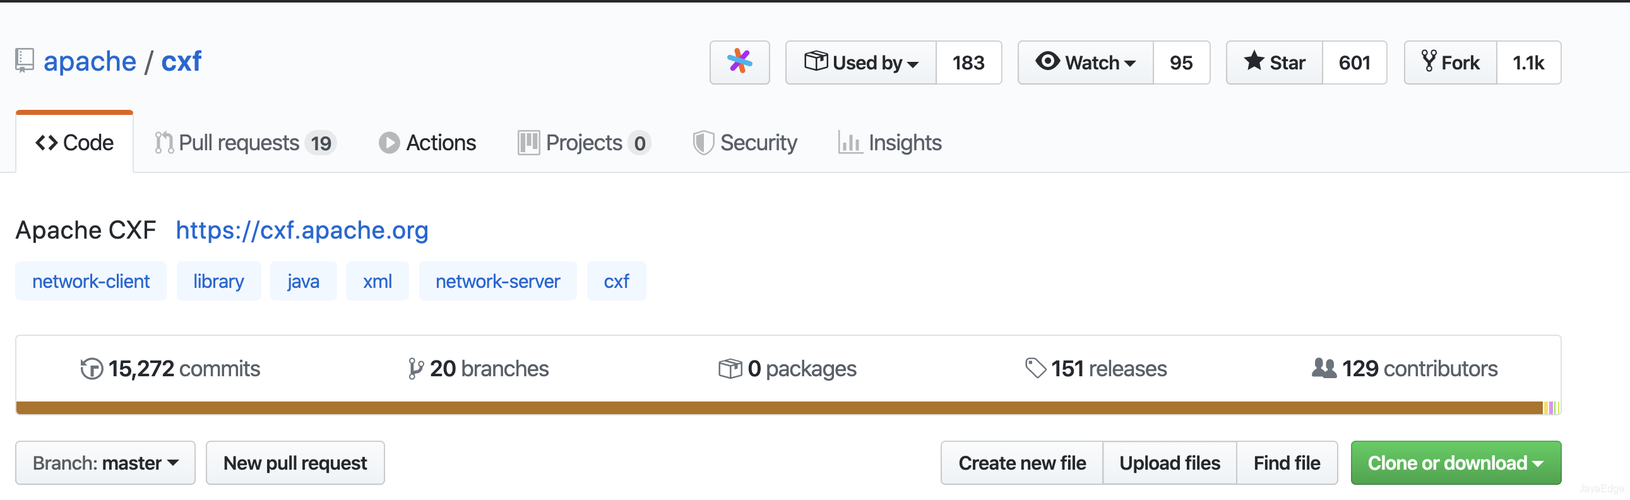This screenshot has width=1630, height=500.
Task: Click the Security shield icon
Action: pos(703,143)
